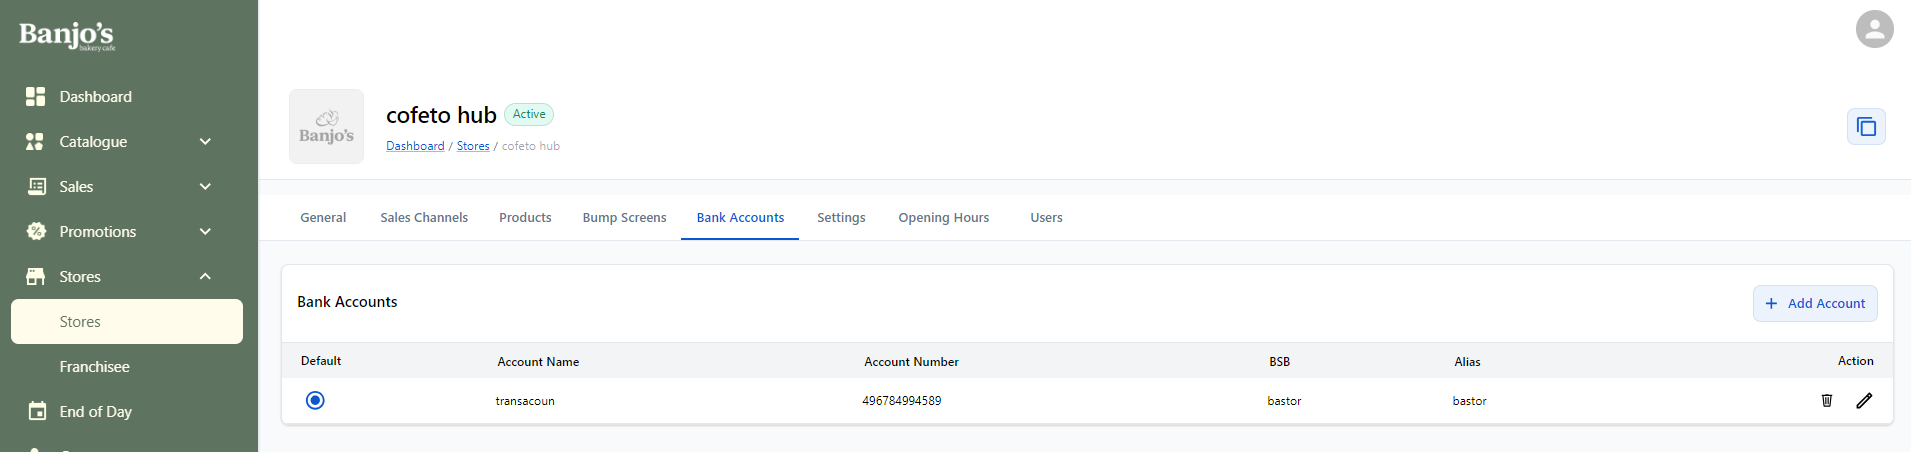
Task: Click the Banjo's logo in sidebar
Action: [67, 35]
